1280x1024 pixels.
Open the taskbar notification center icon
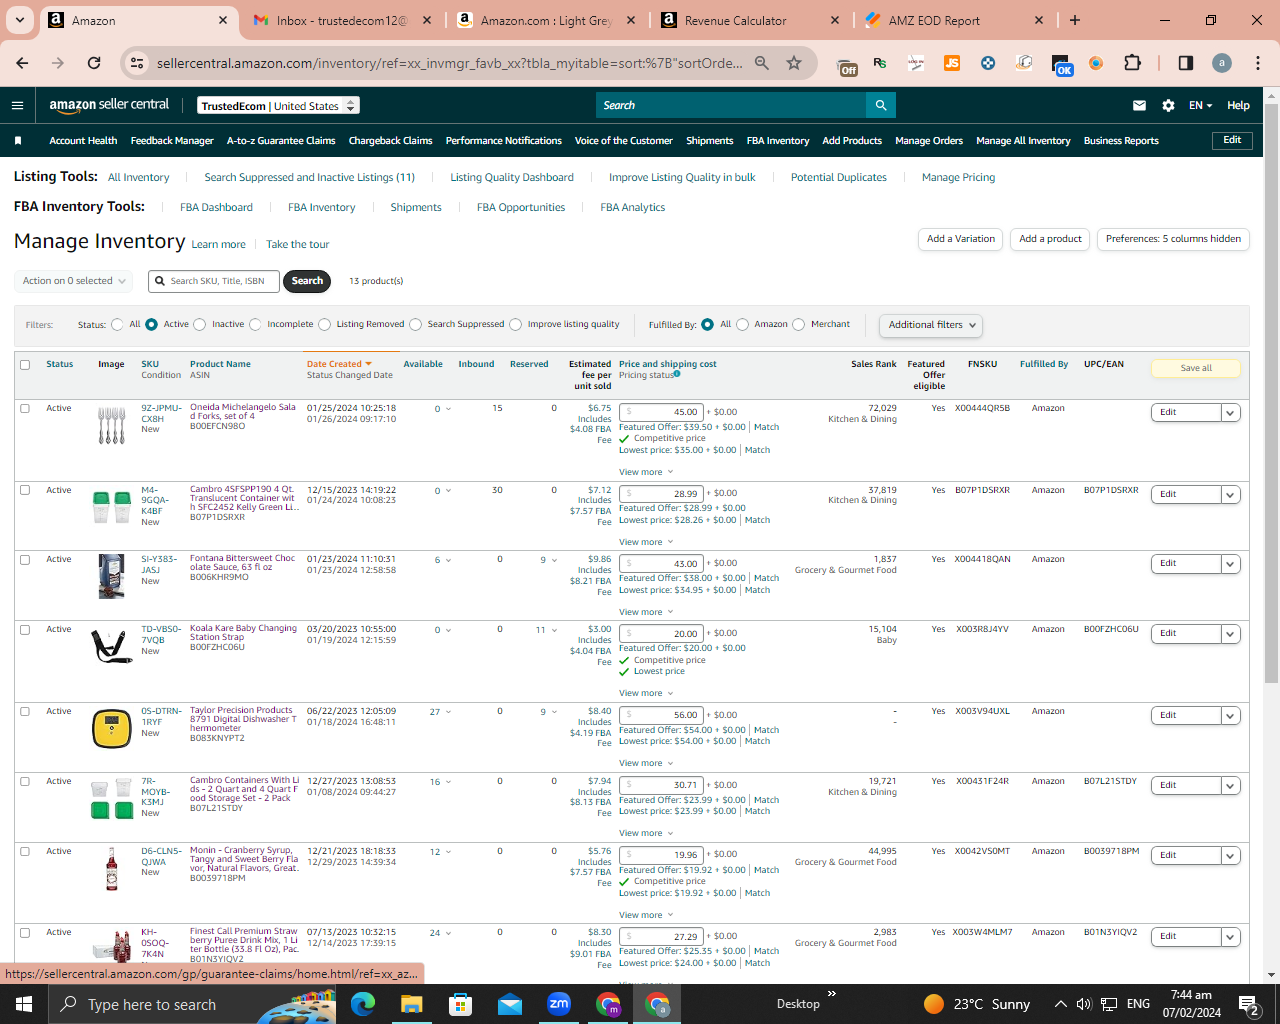[1248, 1004]
